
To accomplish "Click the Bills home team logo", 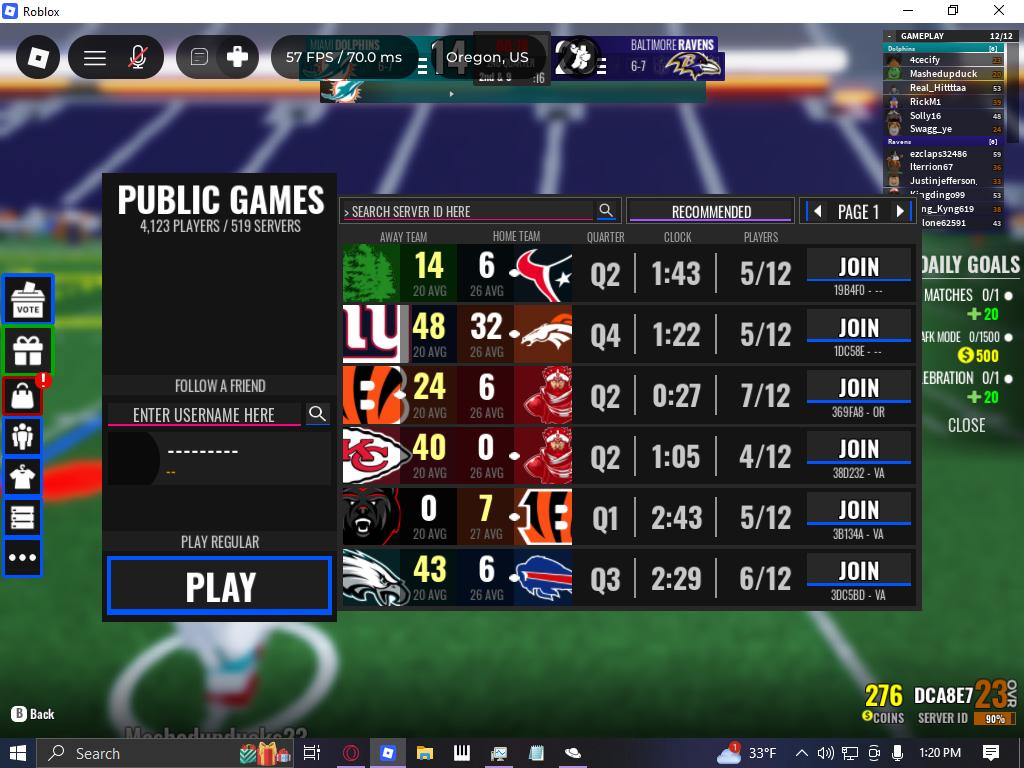I will [x=543, y=577].
